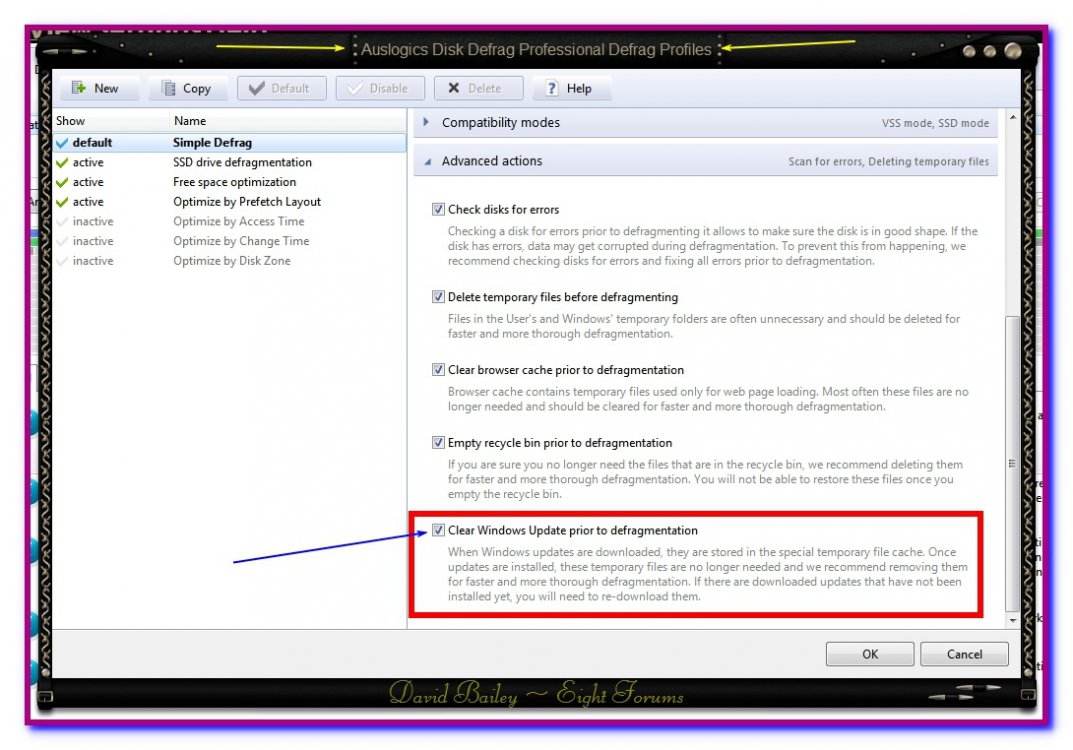
Task: Click the Default checkmark icon
Action: [257, 88]
